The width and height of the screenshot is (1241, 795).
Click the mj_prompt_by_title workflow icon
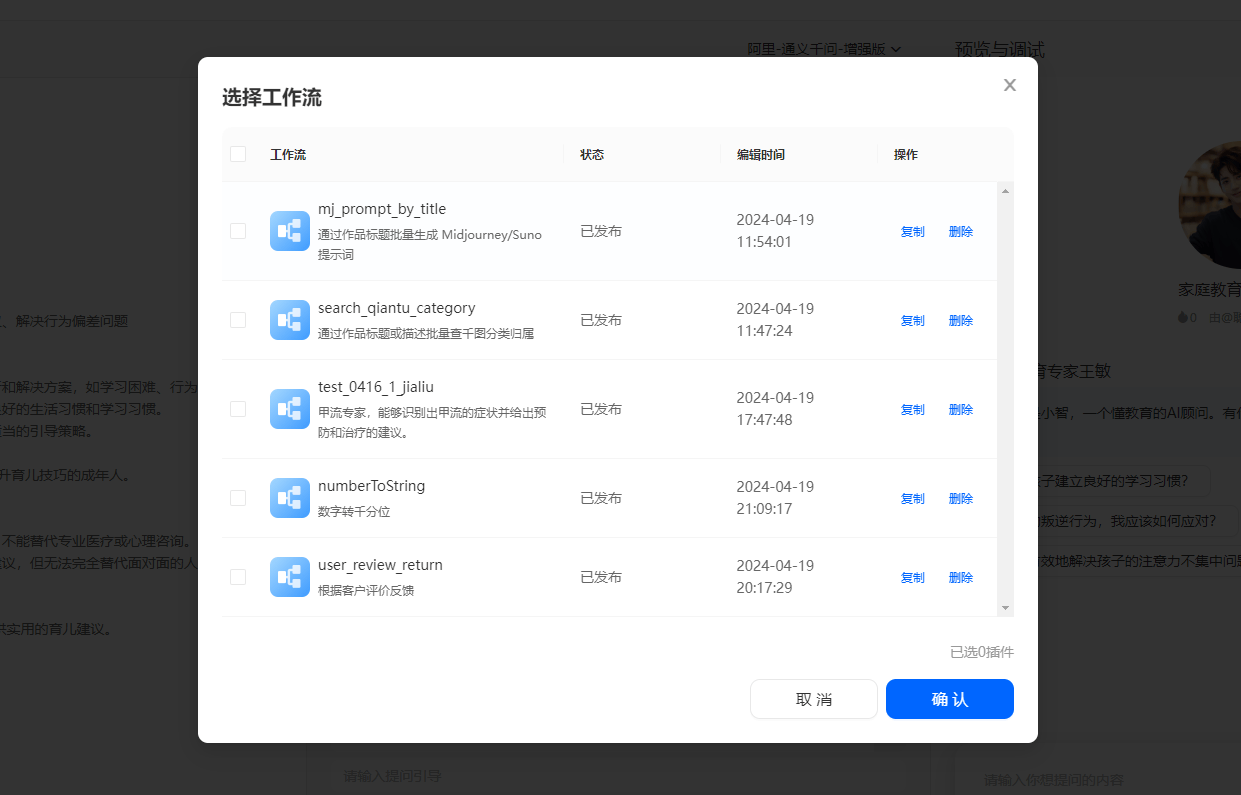(x=289, y=231)
